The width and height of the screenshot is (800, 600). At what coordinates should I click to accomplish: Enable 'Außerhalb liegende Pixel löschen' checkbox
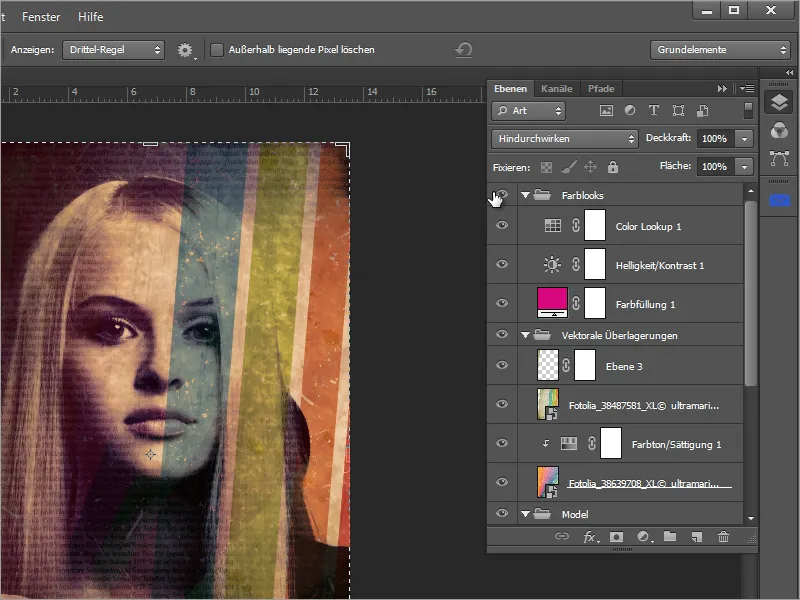point(217,50)
